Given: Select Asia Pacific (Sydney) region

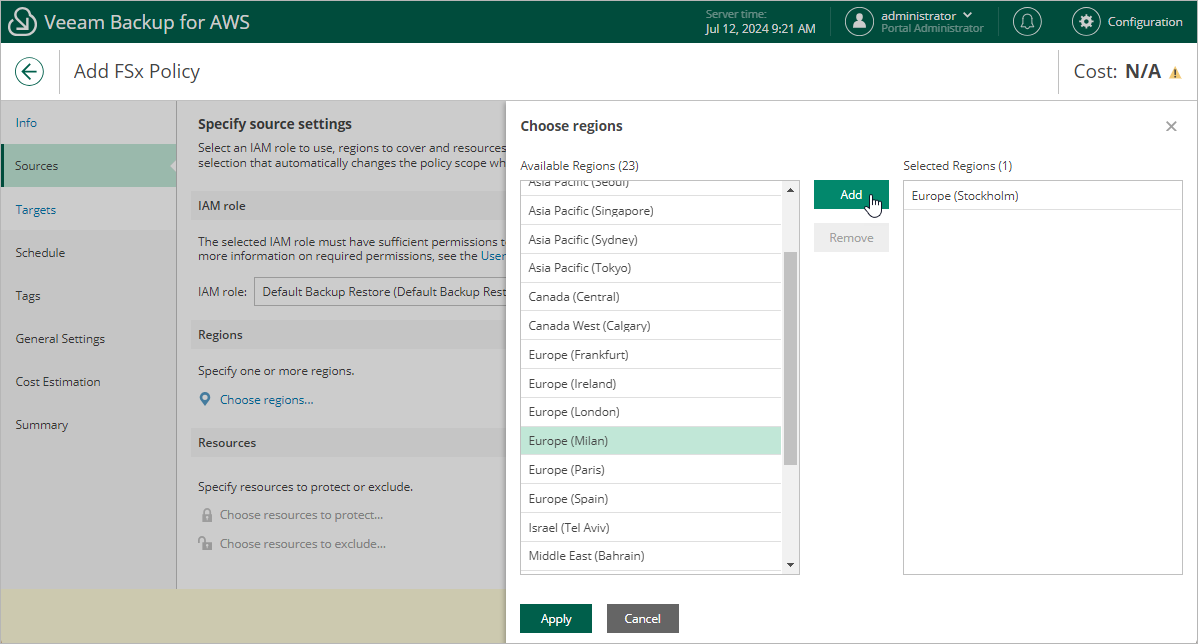Looking at the screenshot, I should 651,240.
